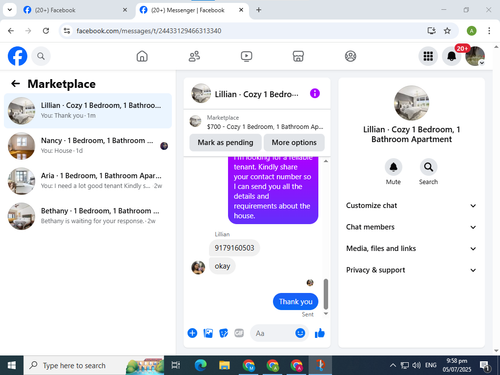
Task: Open Nancy - 1 Bedroom conversation
Action: click(x=88, y=146)
